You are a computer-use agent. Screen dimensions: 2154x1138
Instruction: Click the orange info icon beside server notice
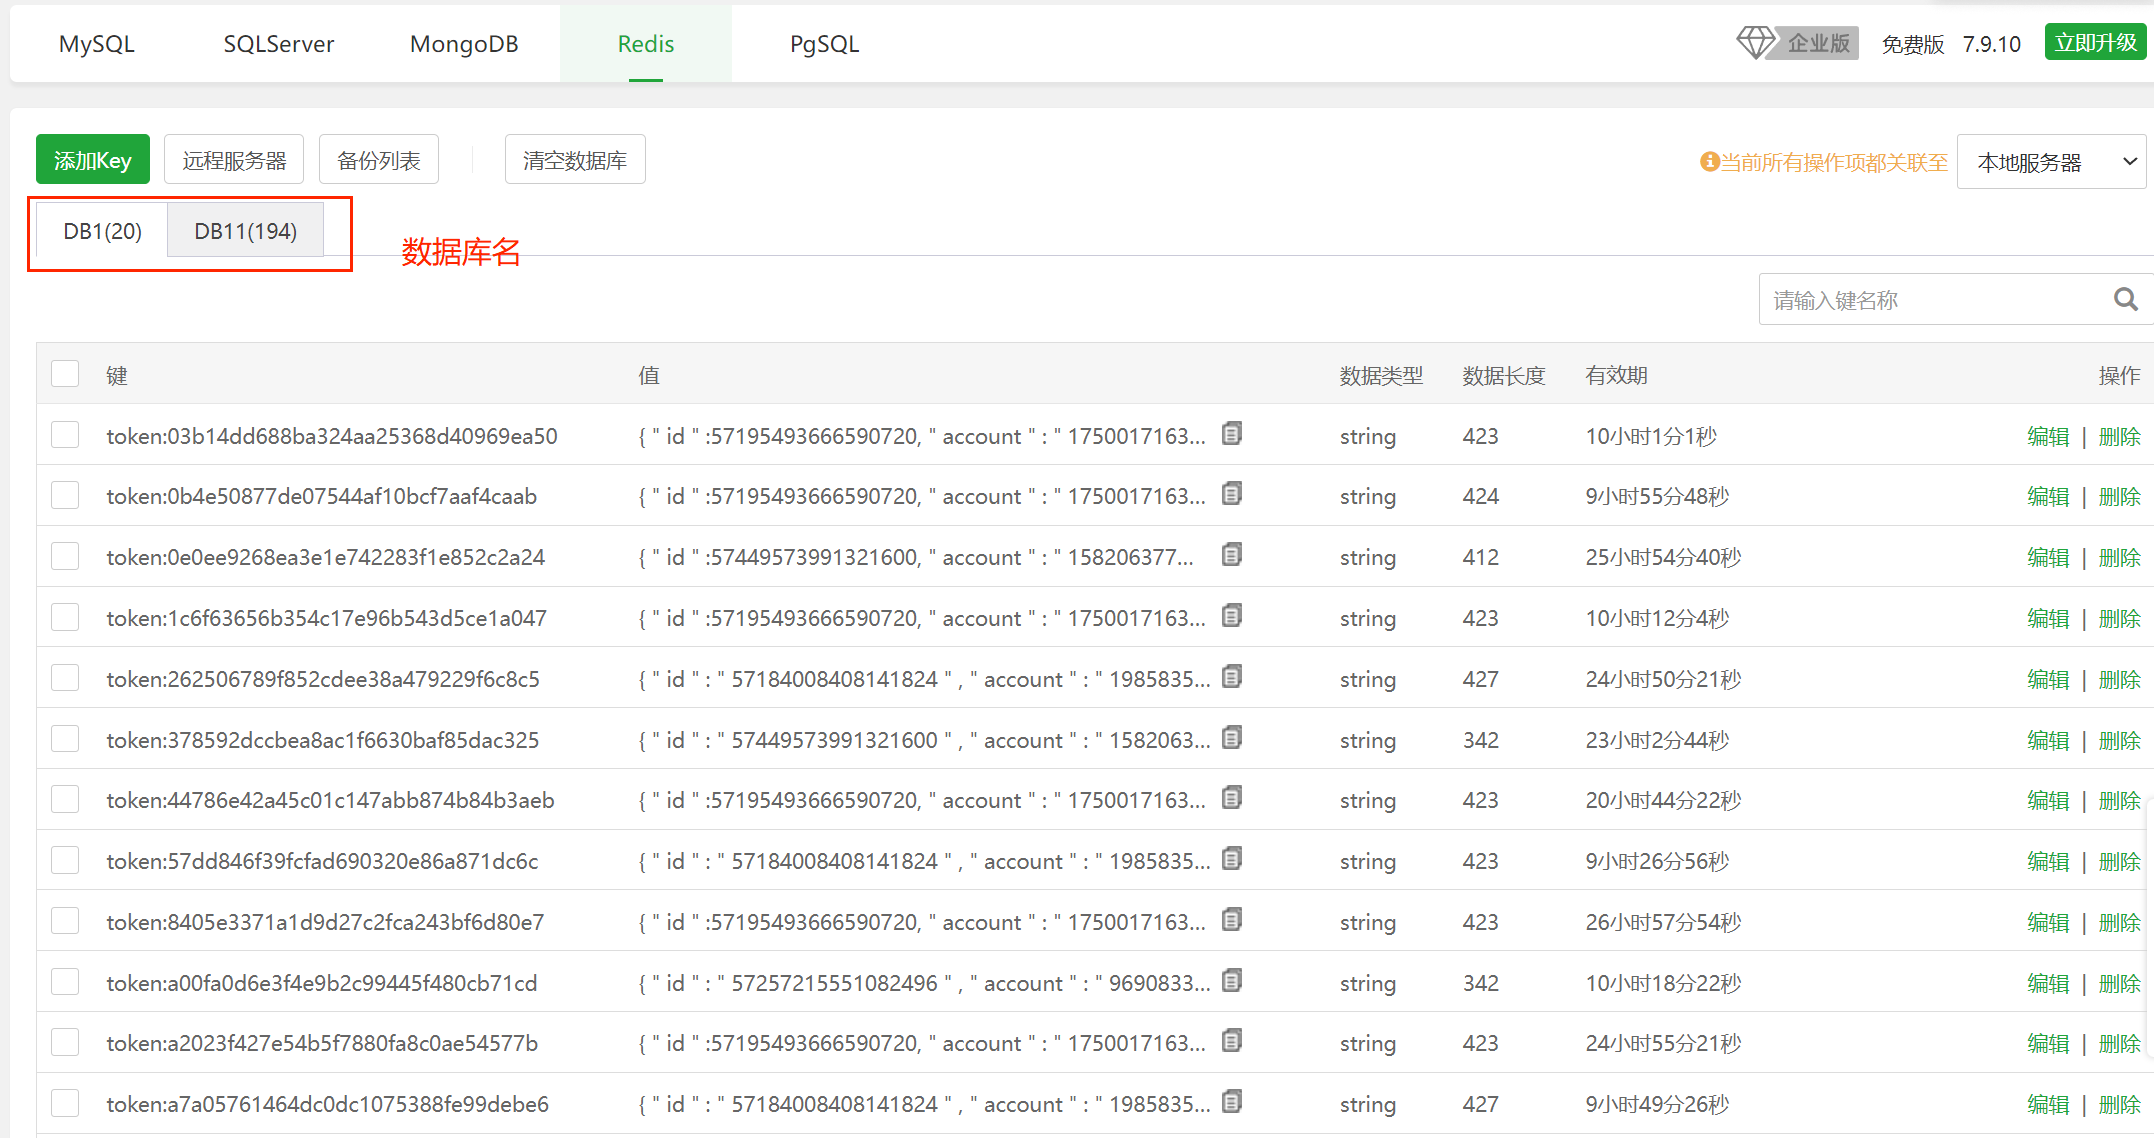tap(1709, 161)
